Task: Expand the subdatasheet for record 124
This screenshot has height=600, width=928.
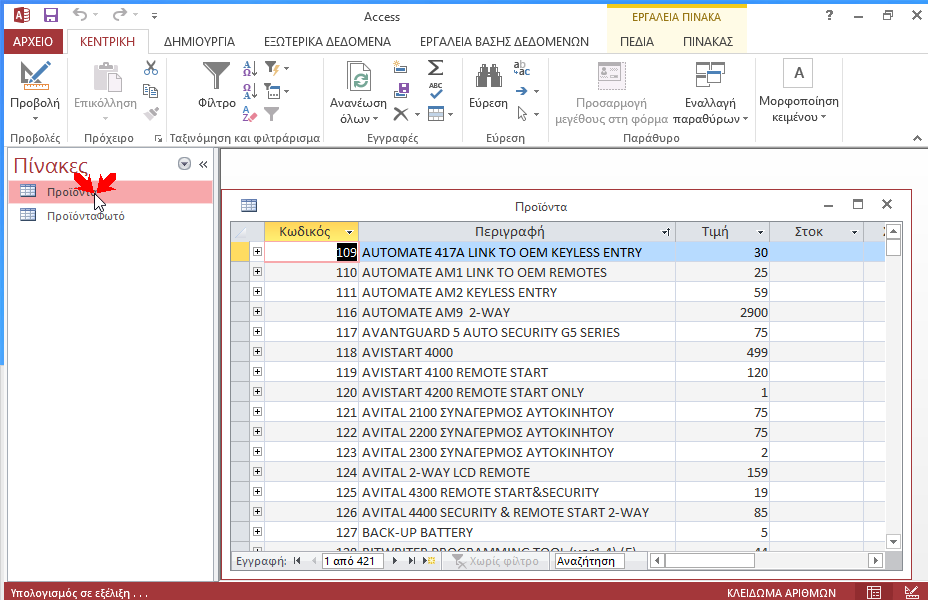Action: (x=257, y=472)
